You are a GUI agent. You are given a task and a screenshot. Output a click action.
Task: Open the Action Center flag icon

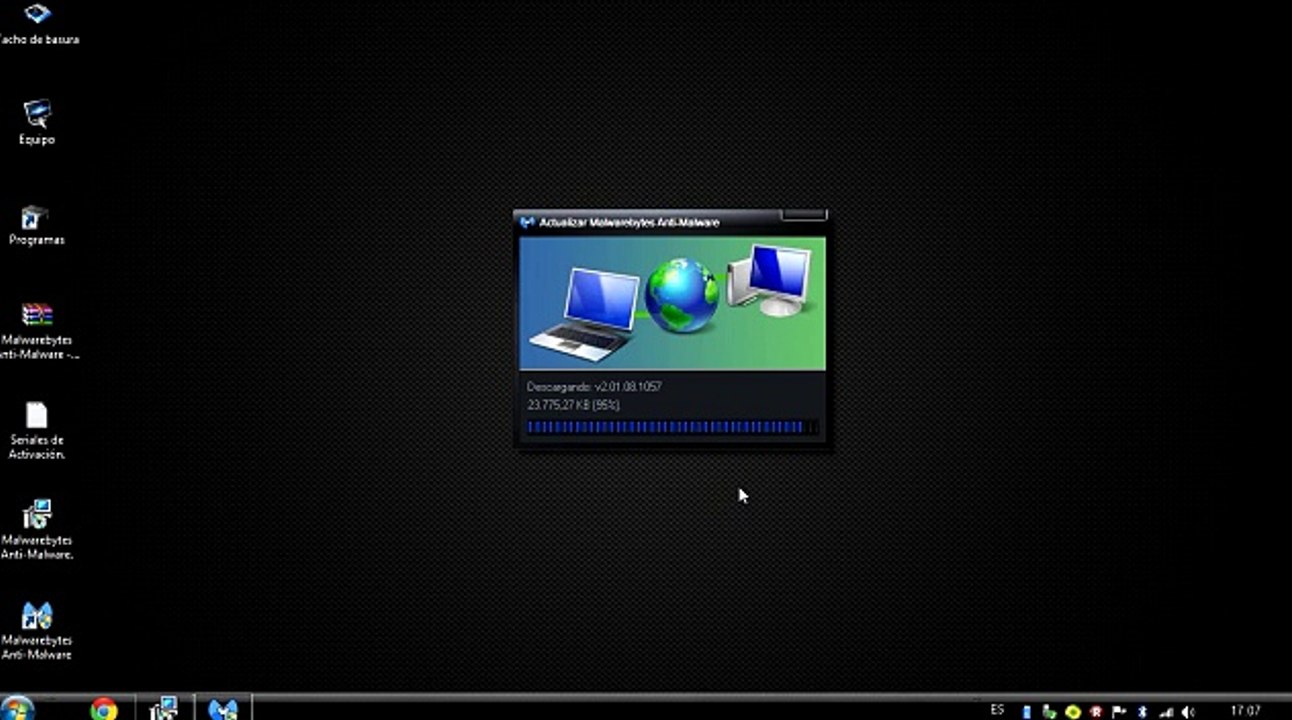click(1119, 712)
